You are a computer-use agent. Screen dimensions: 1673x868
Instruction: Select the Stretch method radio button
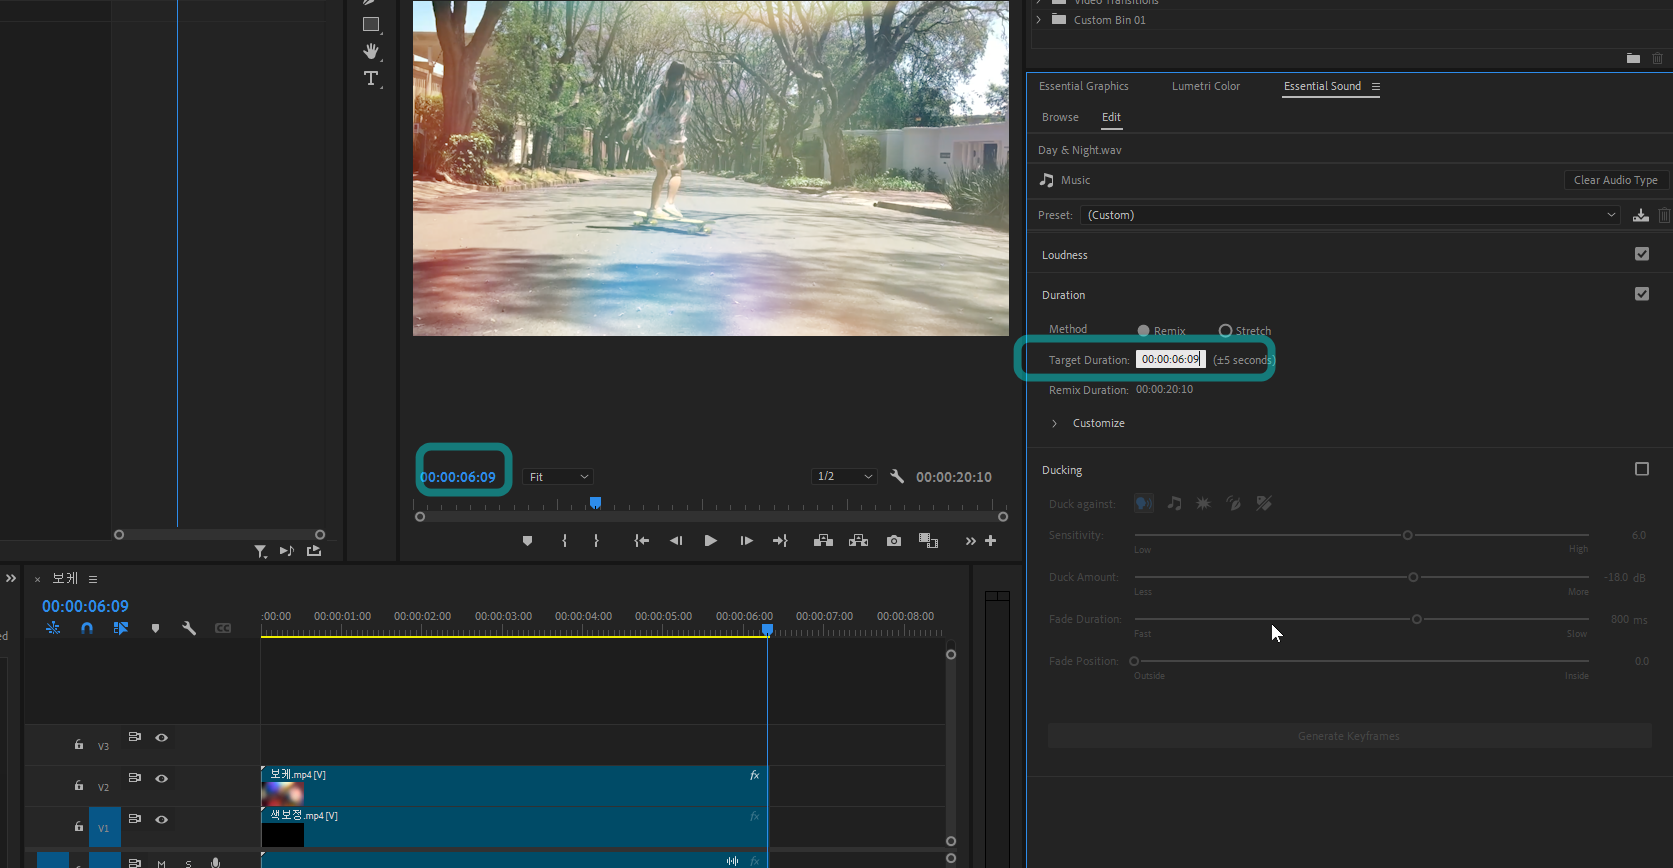click(1225, 331)
